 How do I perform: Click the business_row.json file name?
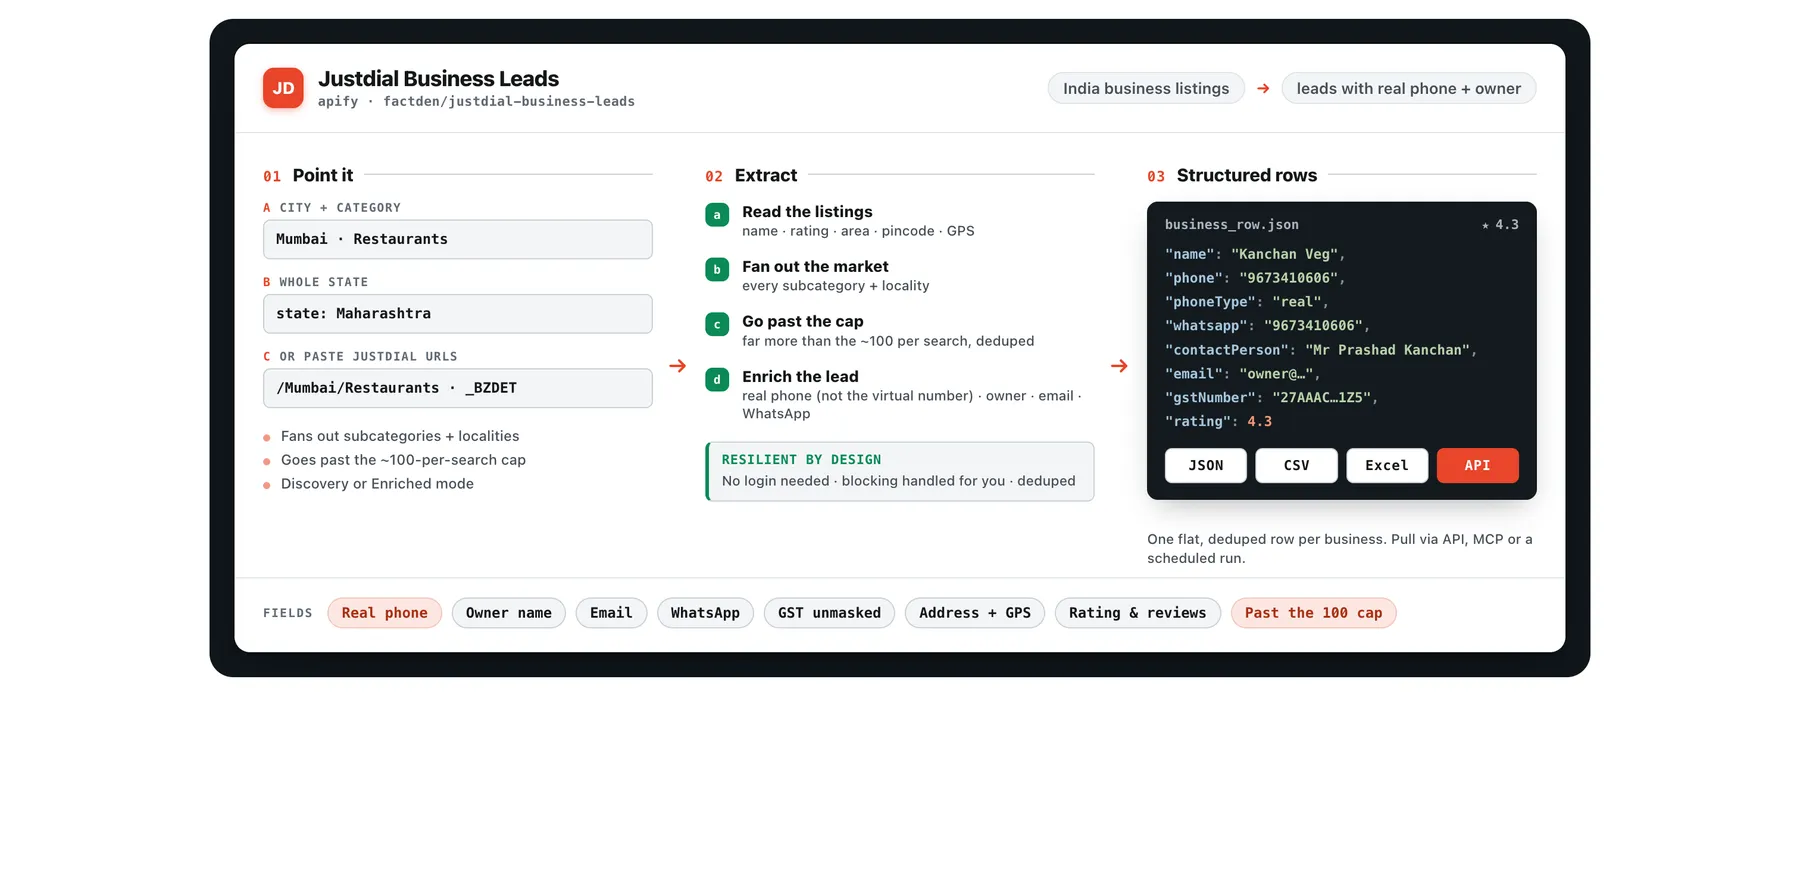(1232, 225)
